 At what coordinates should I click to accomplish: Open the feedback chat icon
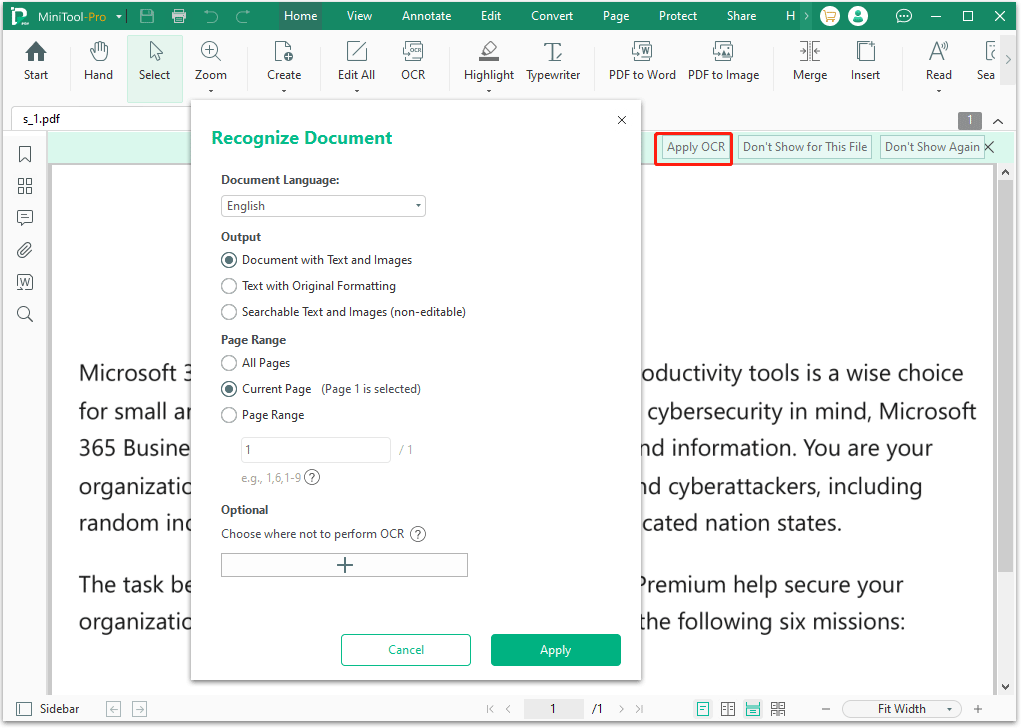pos(904,16)
